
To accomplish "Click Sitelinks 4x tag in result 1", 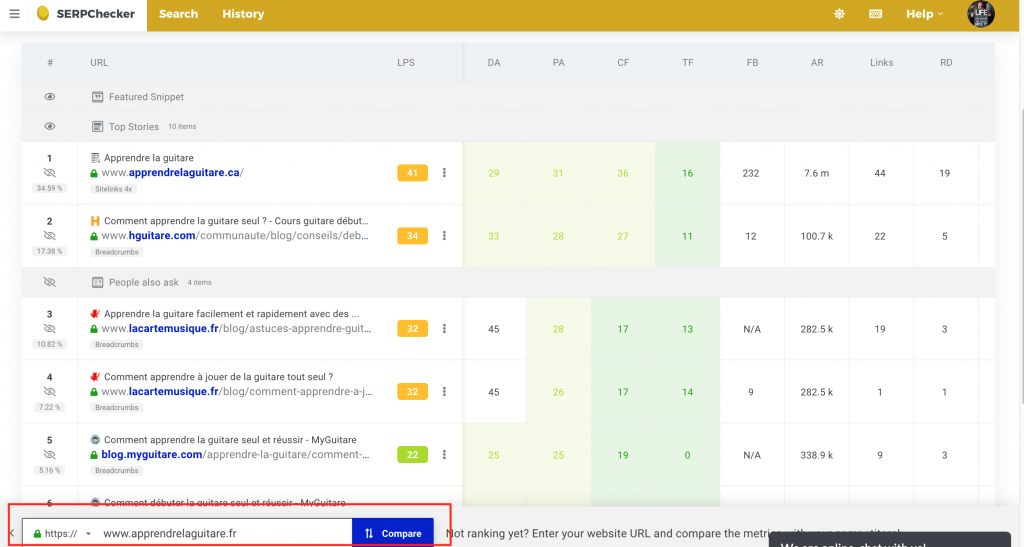I will (114, 189).
